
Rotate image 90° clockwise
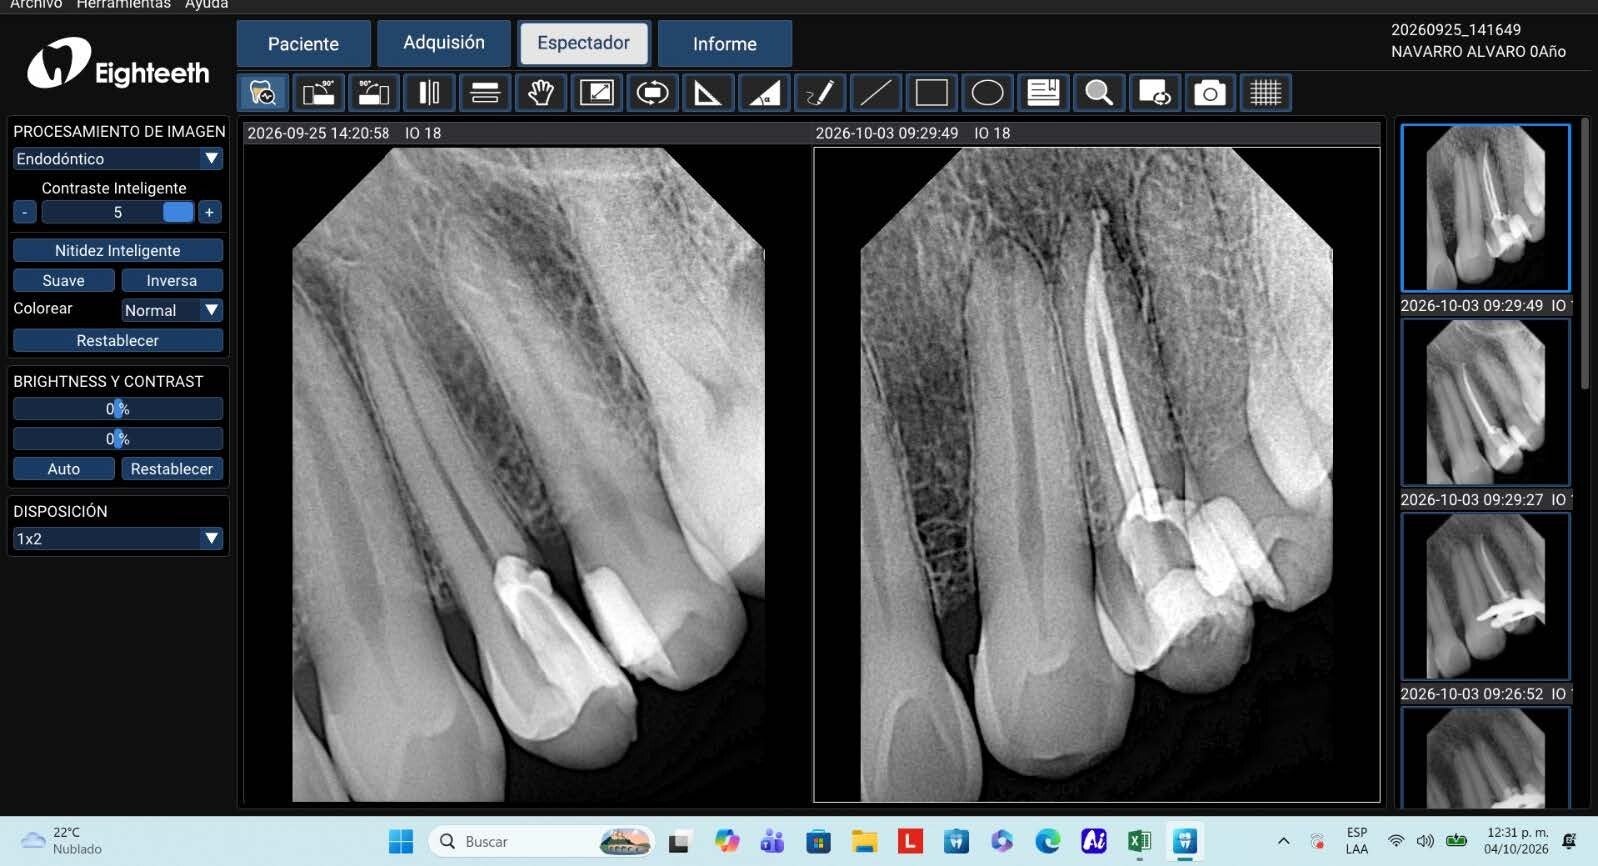click(x=374, y=93)
